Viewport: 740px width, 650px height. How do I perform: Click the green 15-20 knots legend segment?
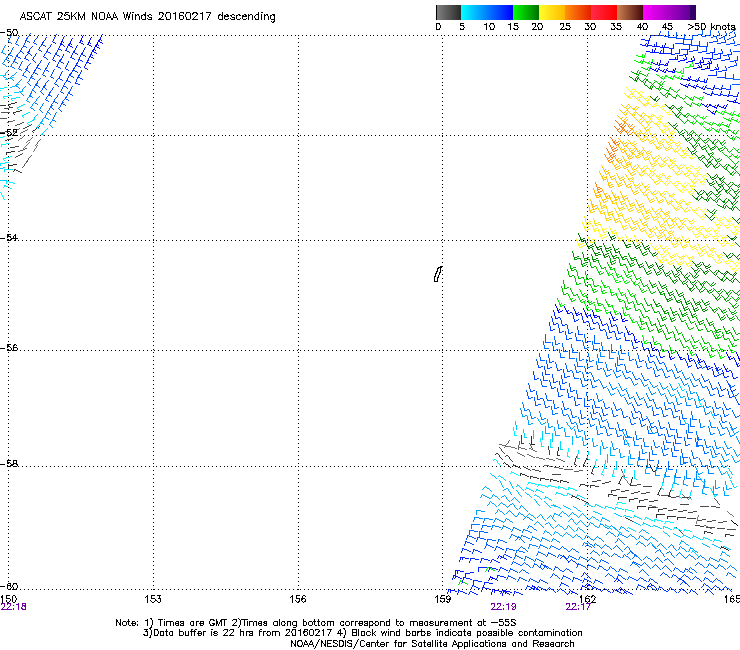526,12
